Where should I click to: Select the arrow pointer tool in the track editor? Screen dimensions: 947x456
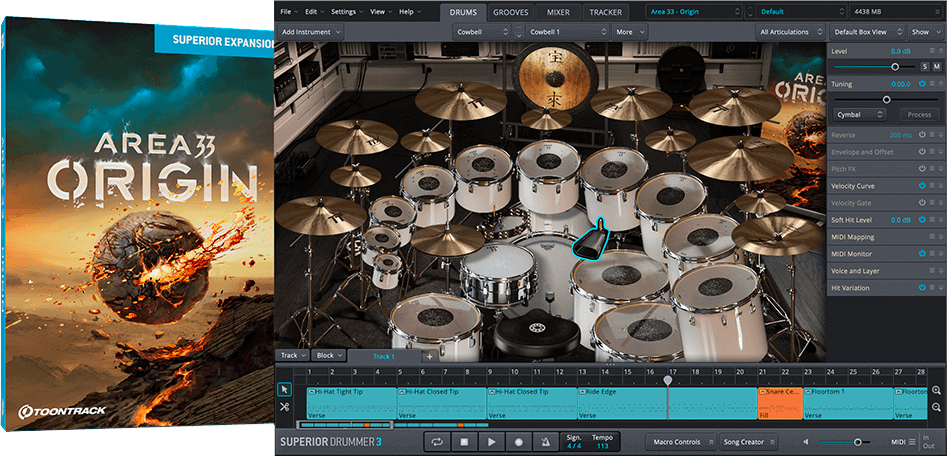(284, 390)
